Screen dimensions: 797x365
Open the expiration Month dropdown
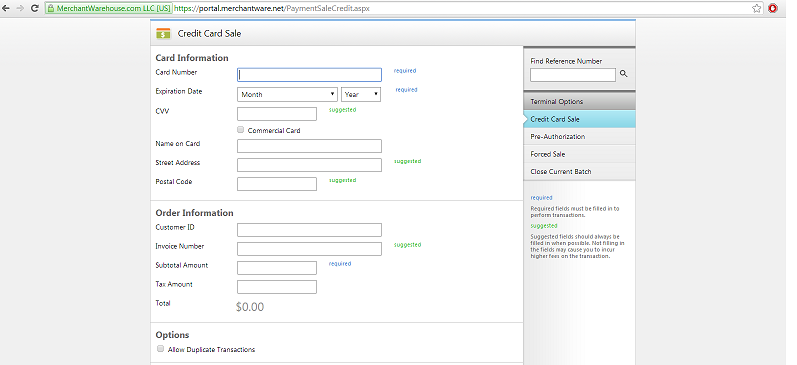coord(287,95)
